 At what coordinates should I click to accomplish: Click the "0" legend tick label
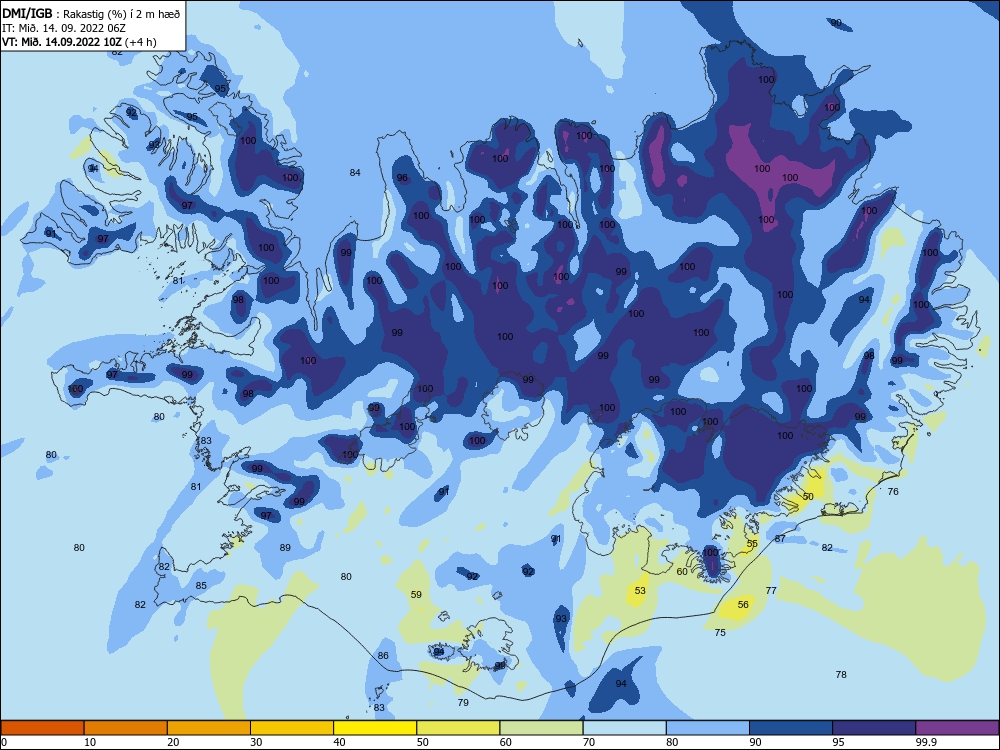(x=4, y=742)
